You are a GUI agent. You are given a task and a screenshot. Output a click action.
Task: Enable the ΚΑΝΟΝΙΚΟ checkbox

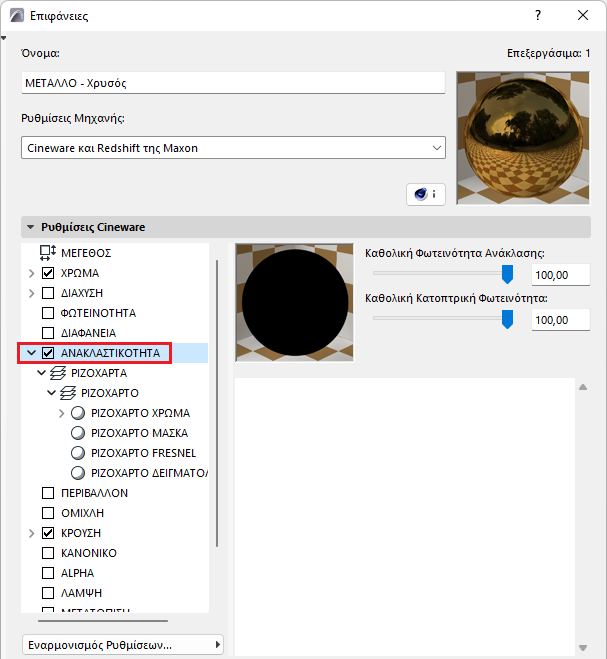click(48, 553)
